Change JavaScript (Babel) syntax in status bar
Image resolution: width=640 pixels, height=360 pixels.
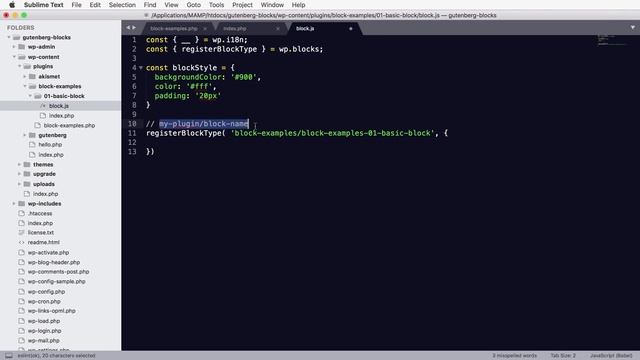tap(611, 356)
